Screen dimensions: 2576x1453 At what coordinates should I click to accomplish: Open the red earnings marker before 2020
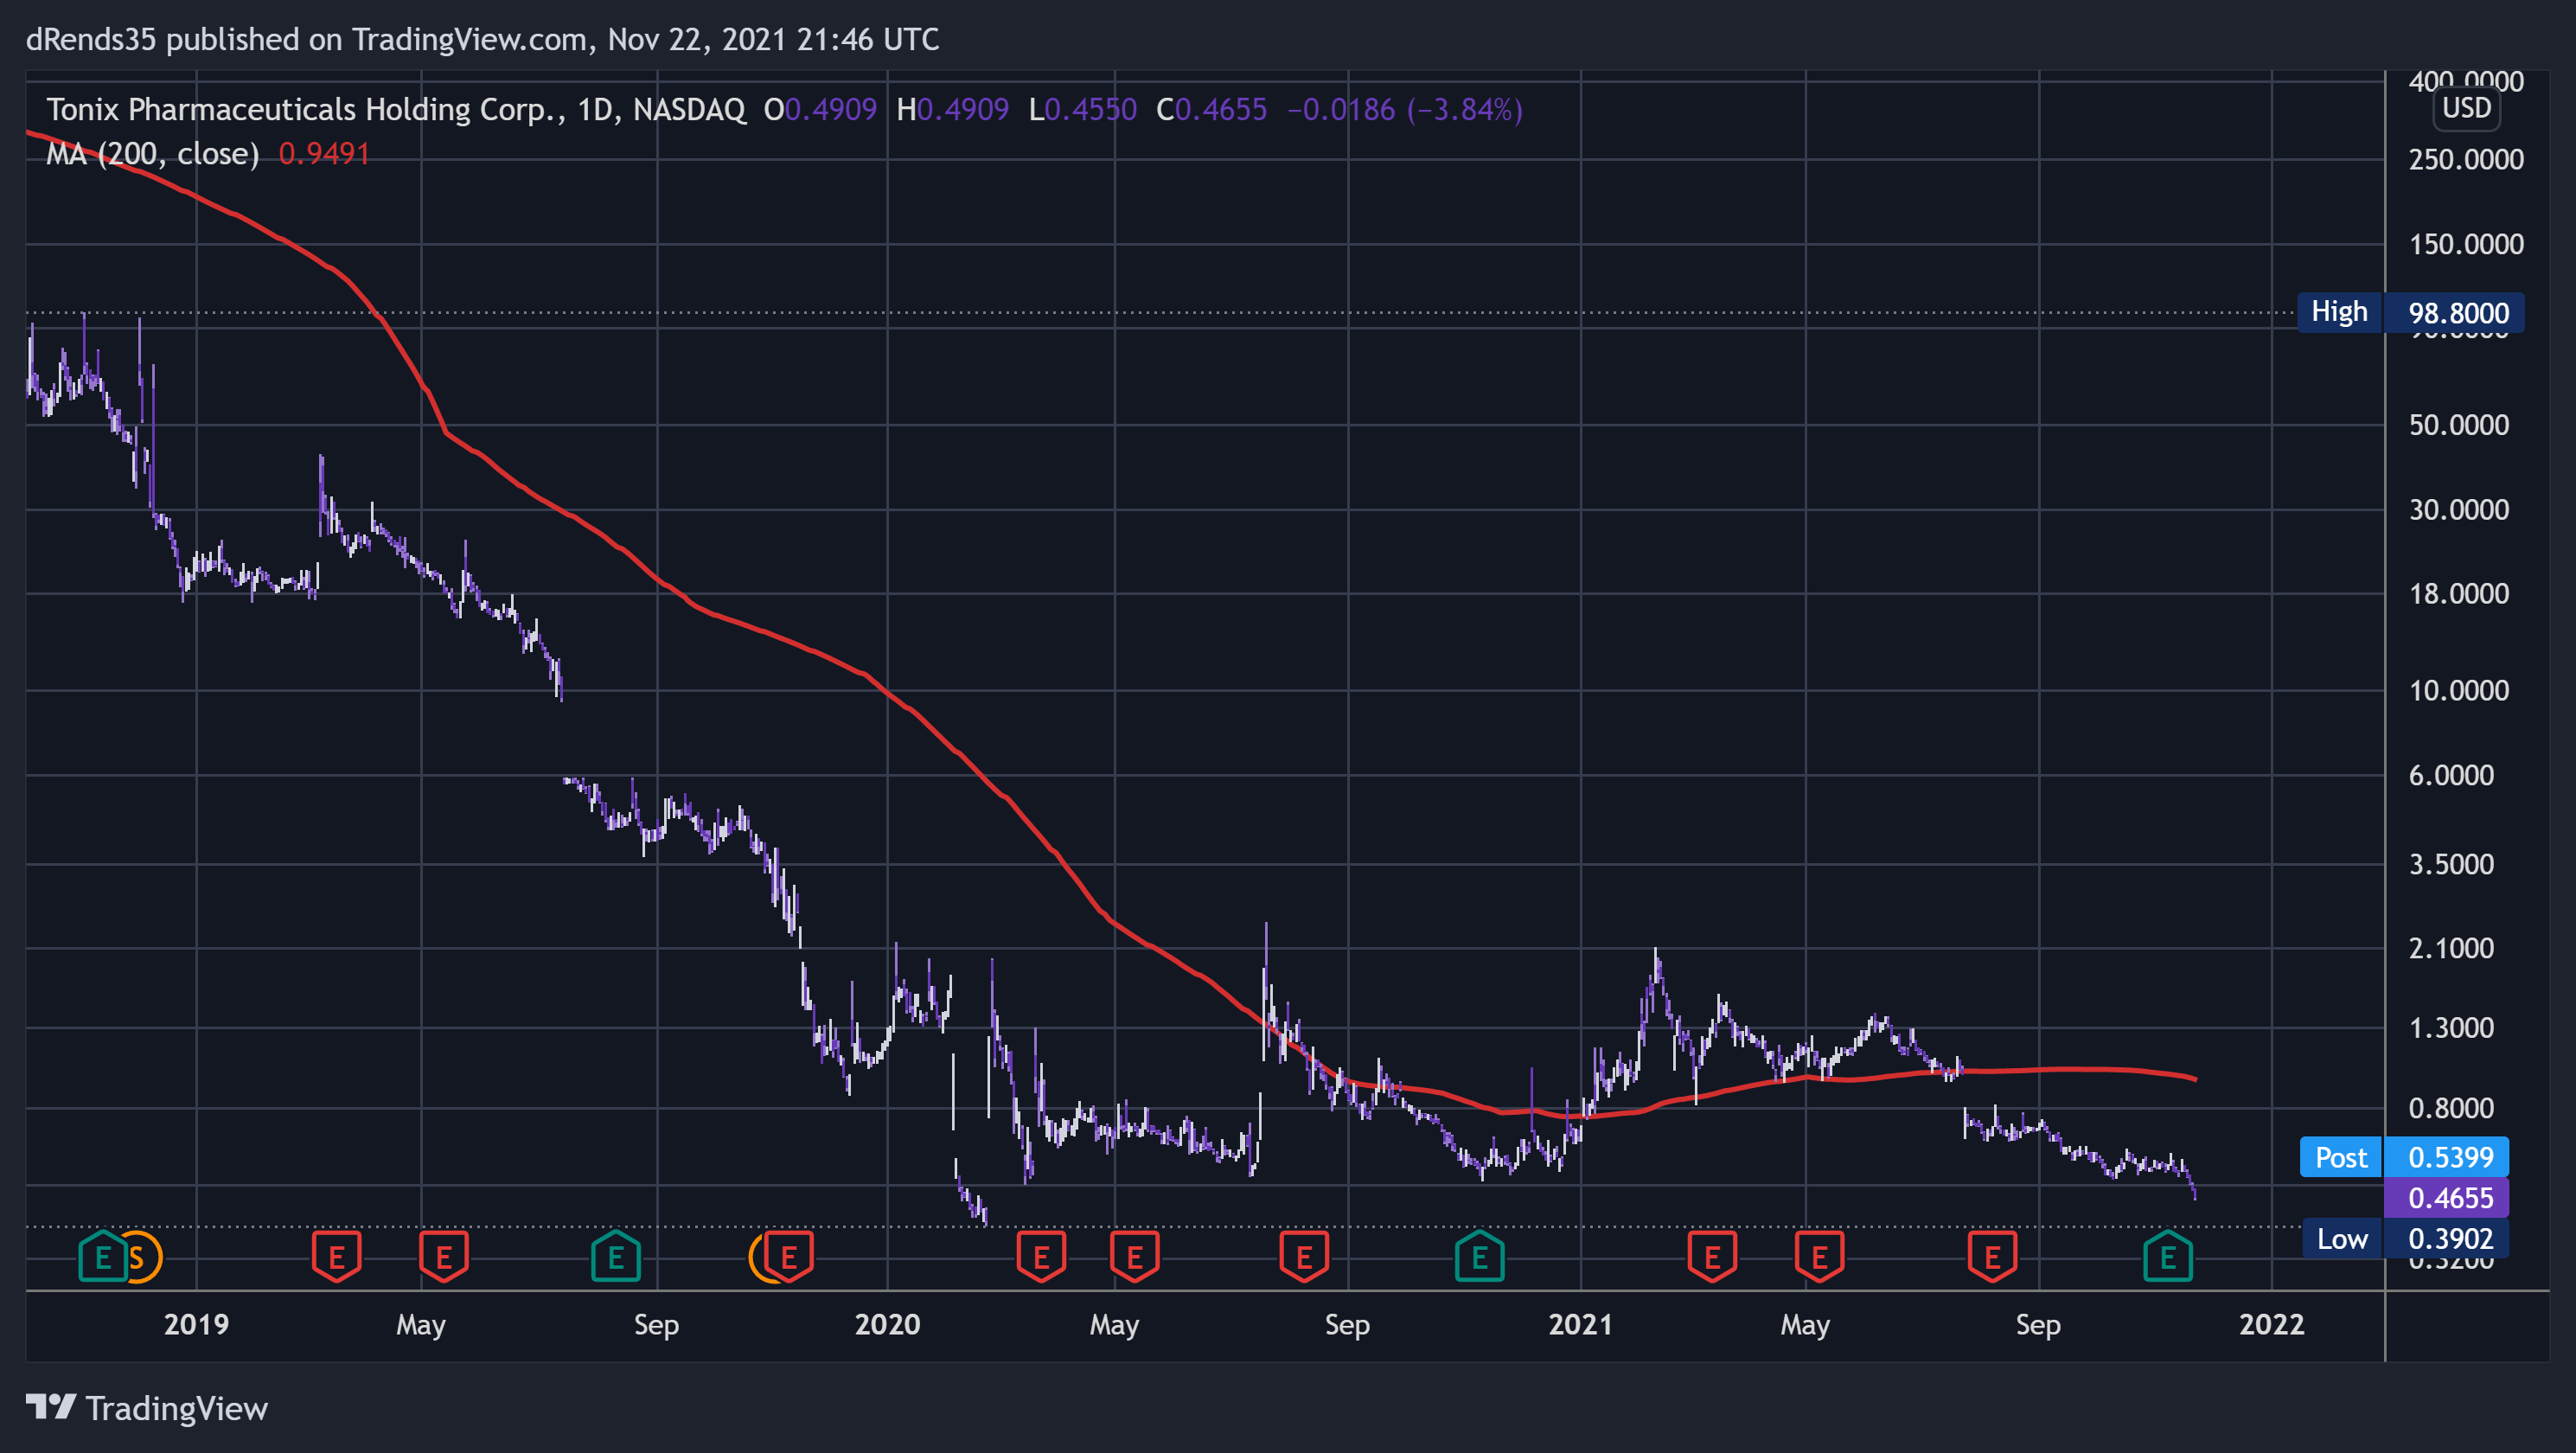coord(789,1257)
